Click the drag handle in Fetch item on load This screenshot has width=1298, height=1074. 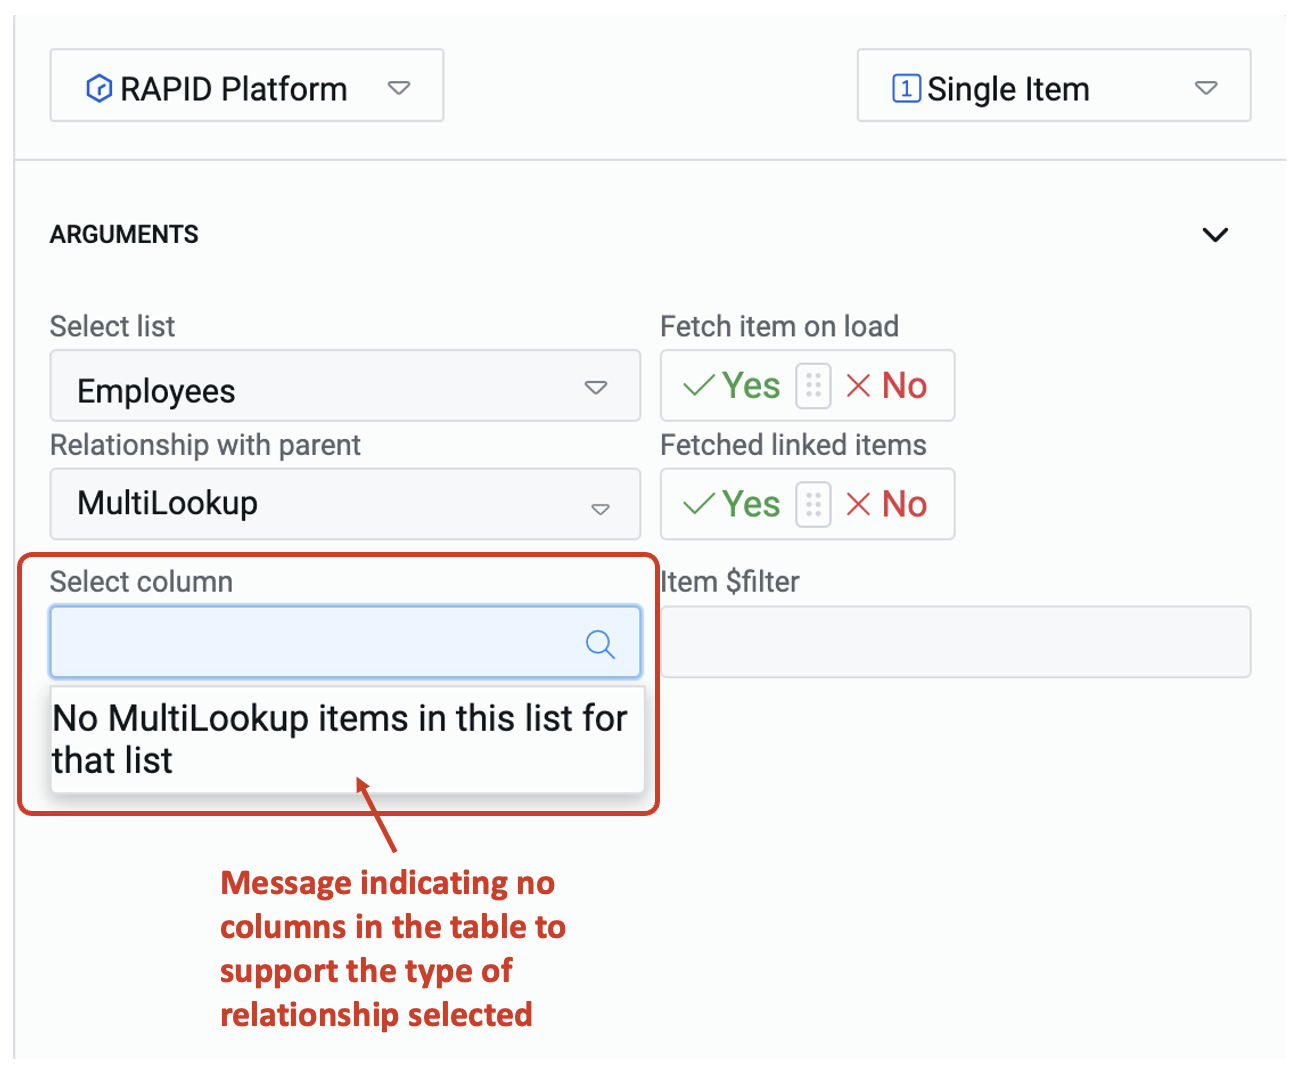[813, 386]
